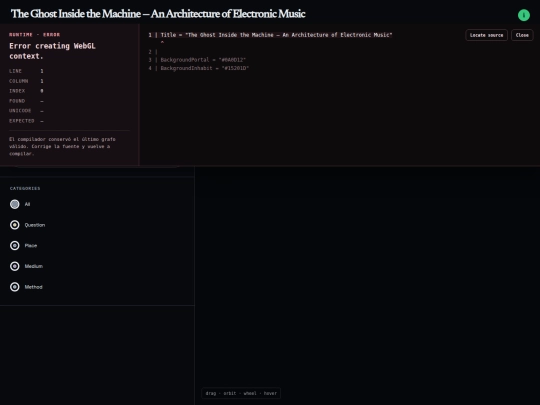Click the CATEGORIES heading
Viewport: 540px width, 405px height.
pos(25,188)
